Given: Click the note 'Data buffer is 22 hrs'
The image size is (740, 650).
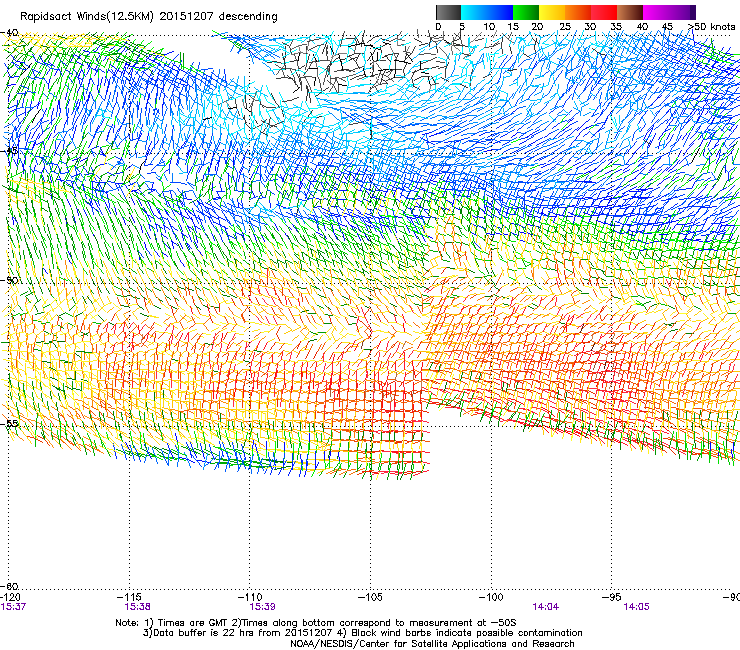Looking at the screenshot, I should [204, 633].
